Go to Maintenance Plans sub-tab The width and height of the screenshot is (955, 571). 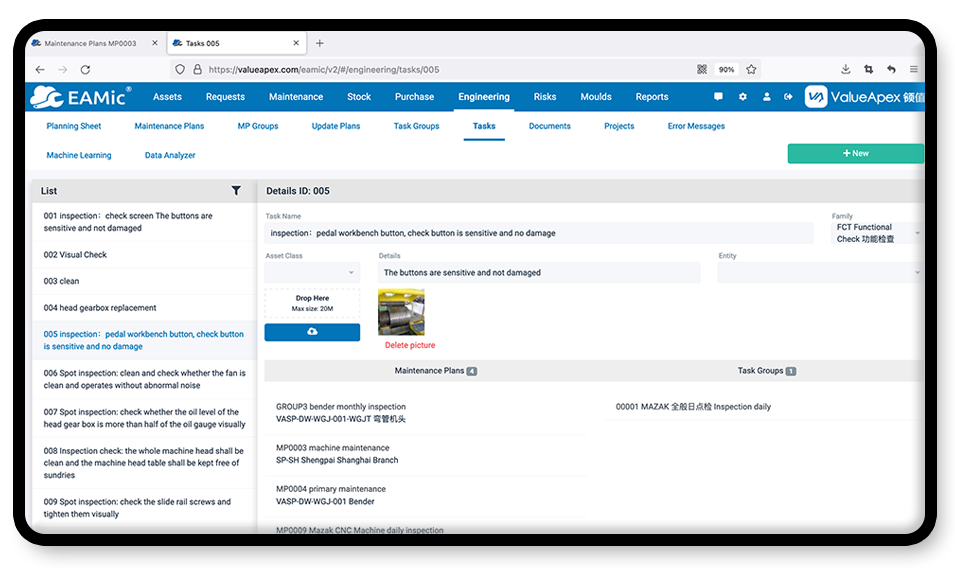pos(169,126)
